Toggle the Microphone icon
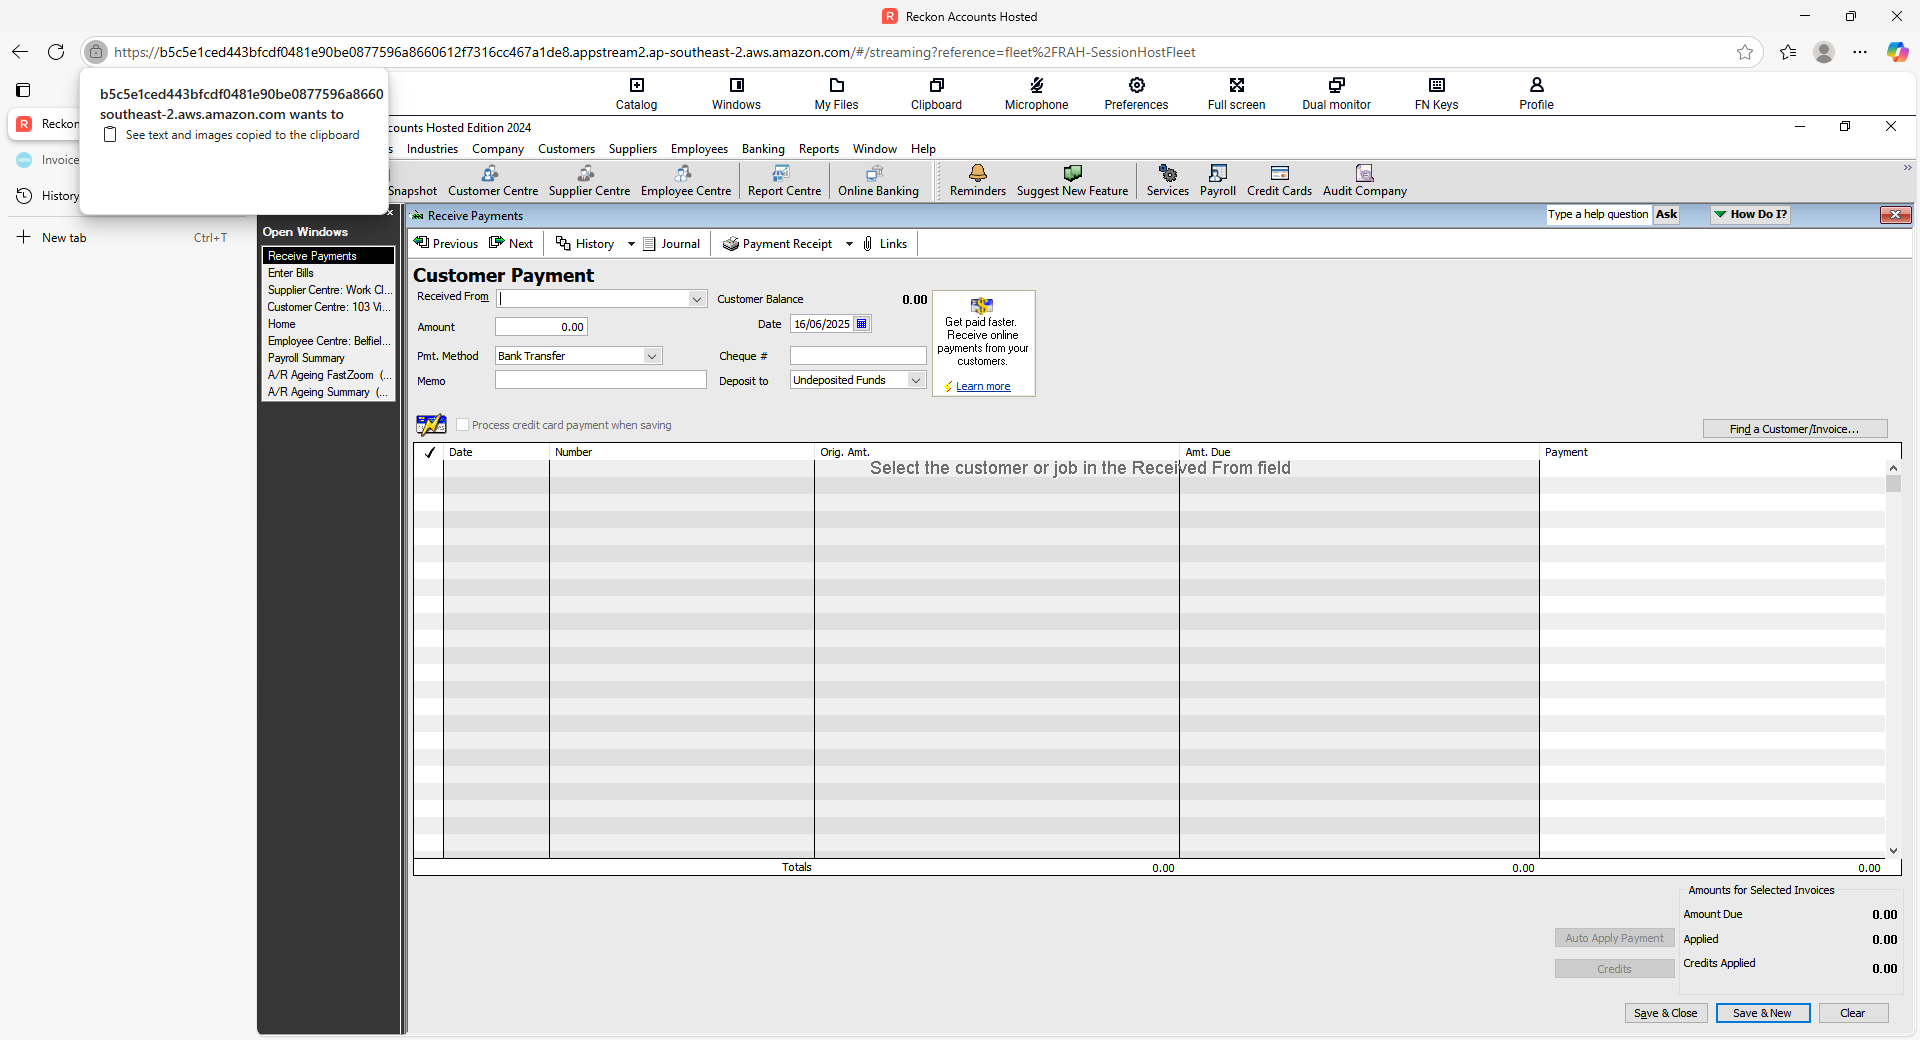This screenshot has width=1920, height=1040. (1036, 94)
